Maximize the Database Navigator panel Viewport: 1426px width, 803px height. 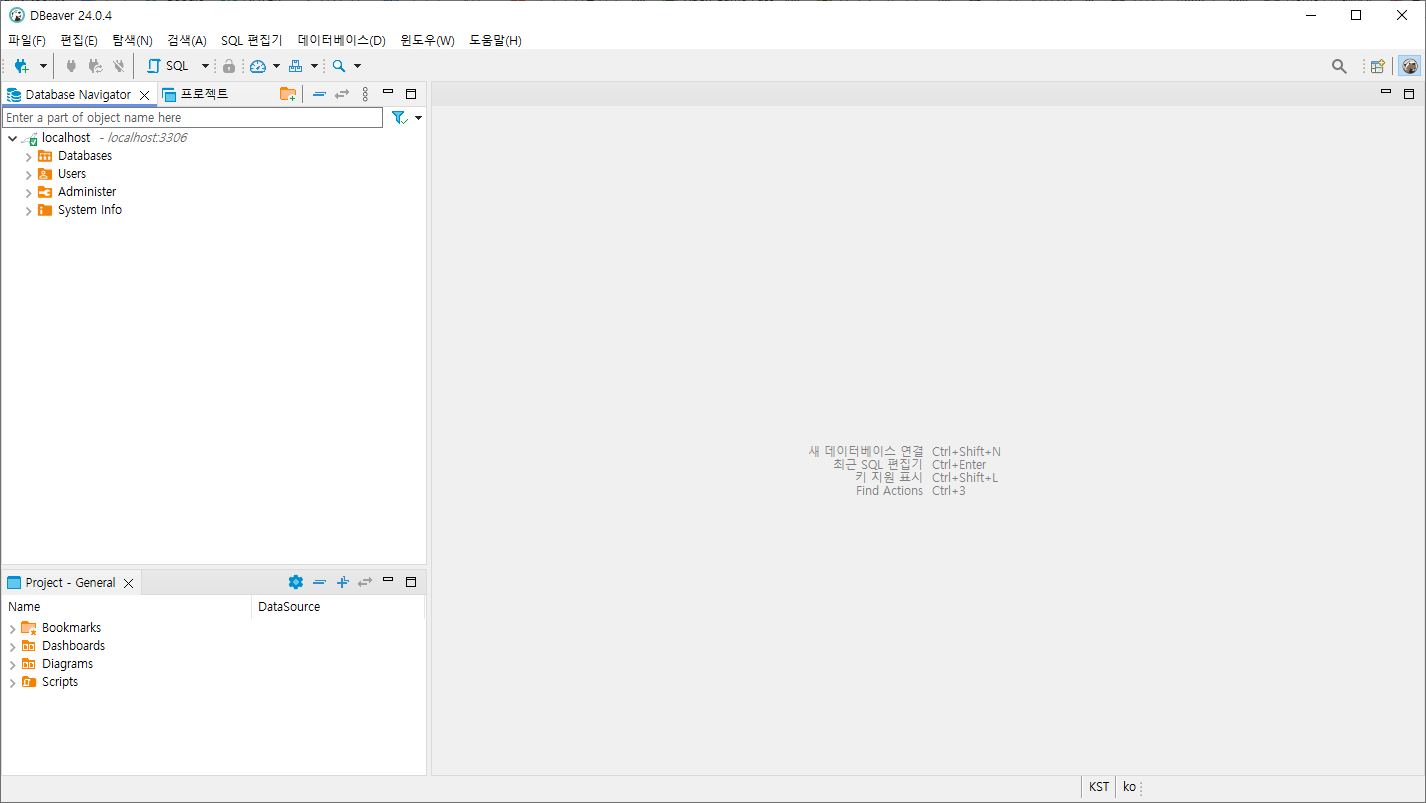click(x=411, y=94)
